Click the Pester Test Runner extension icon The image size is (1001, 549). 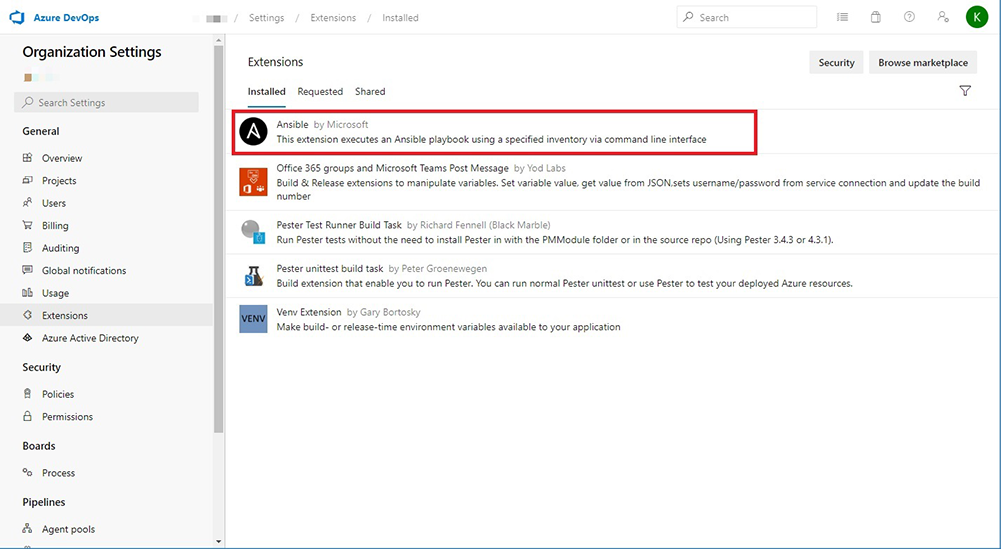coord(253,232)
